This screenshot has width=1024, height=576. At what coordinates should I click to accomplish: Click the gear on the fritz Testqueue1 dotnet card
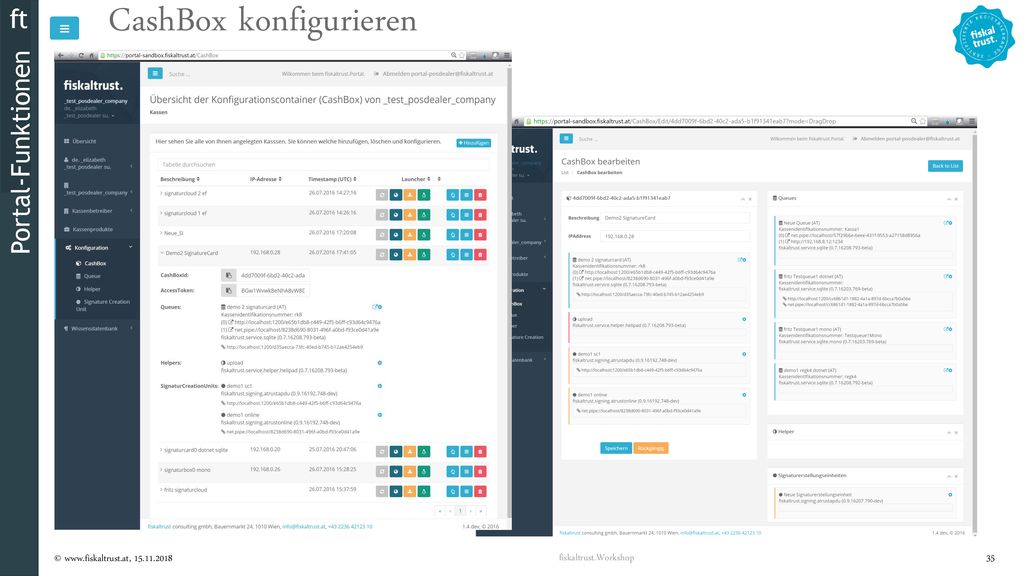click(948, 276)
